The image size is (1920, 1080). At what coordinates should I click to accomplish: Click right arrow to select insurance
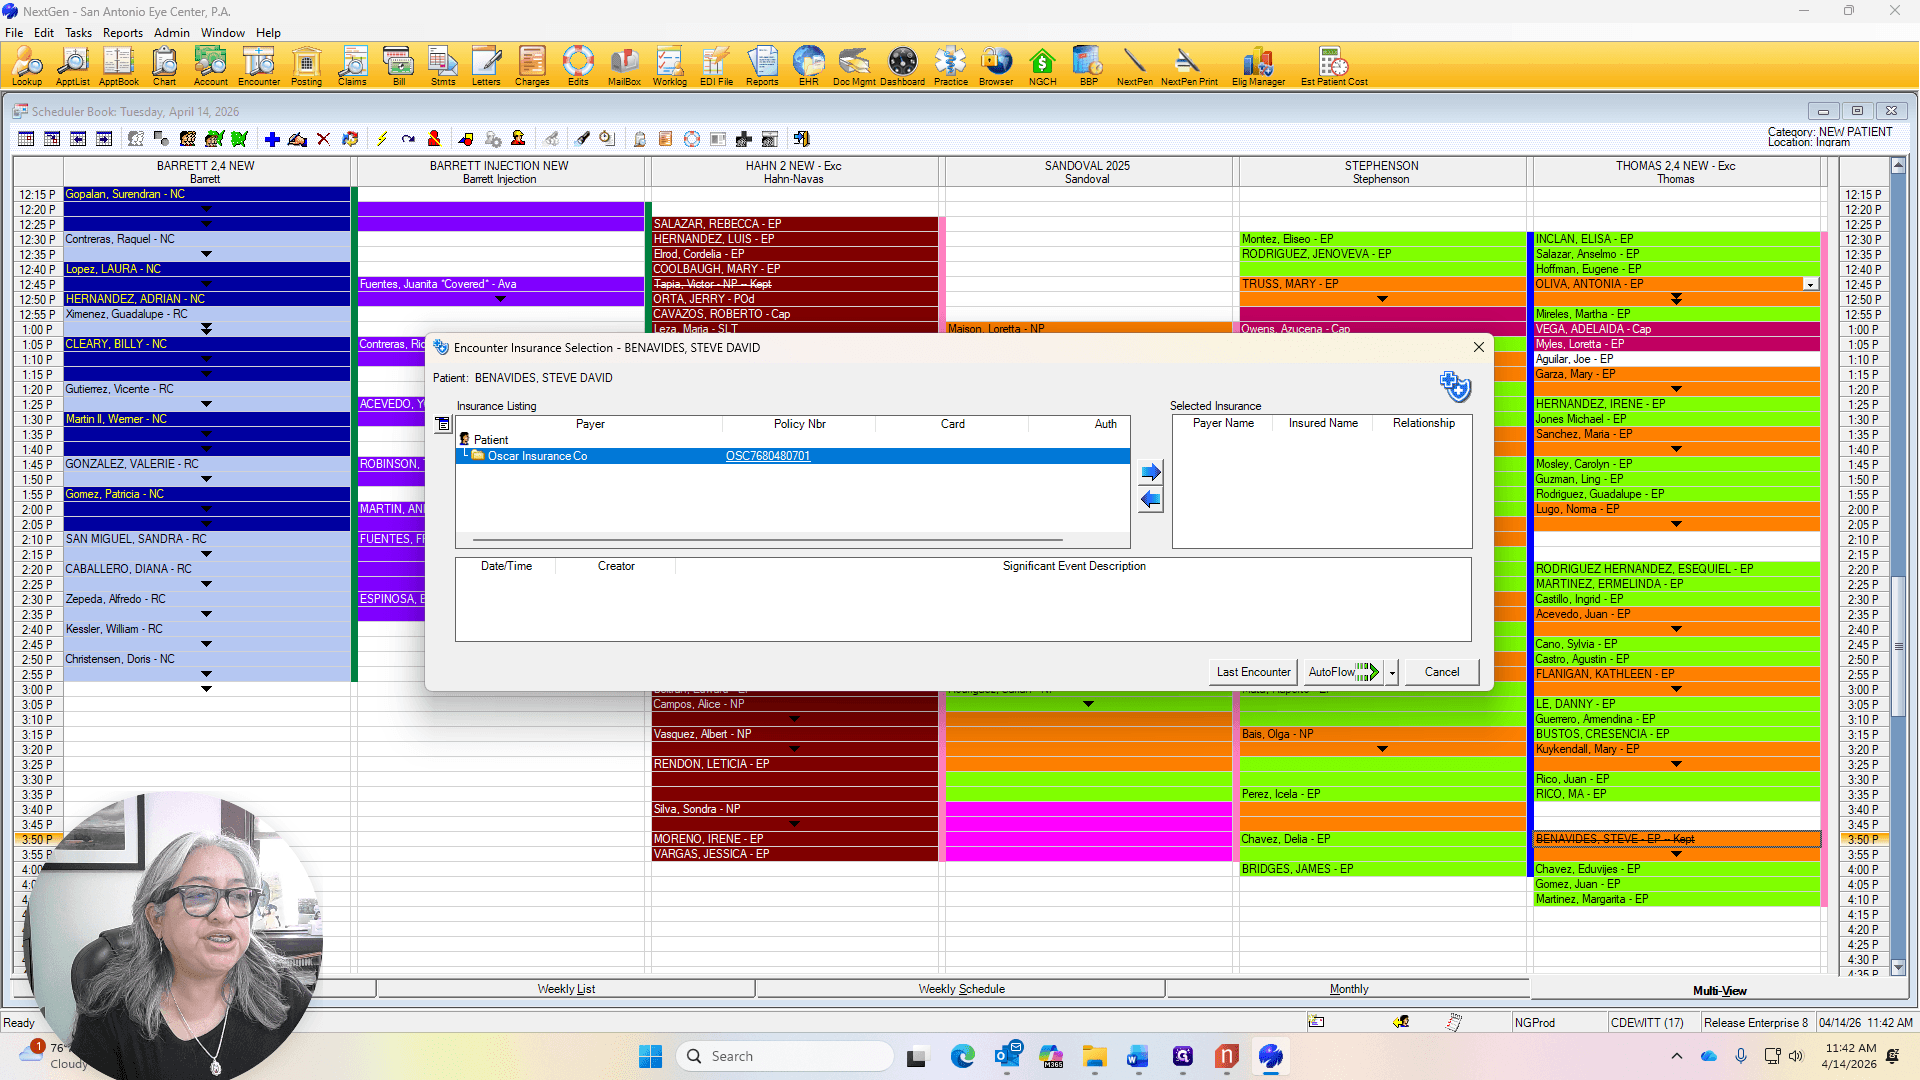(1151, 472)
